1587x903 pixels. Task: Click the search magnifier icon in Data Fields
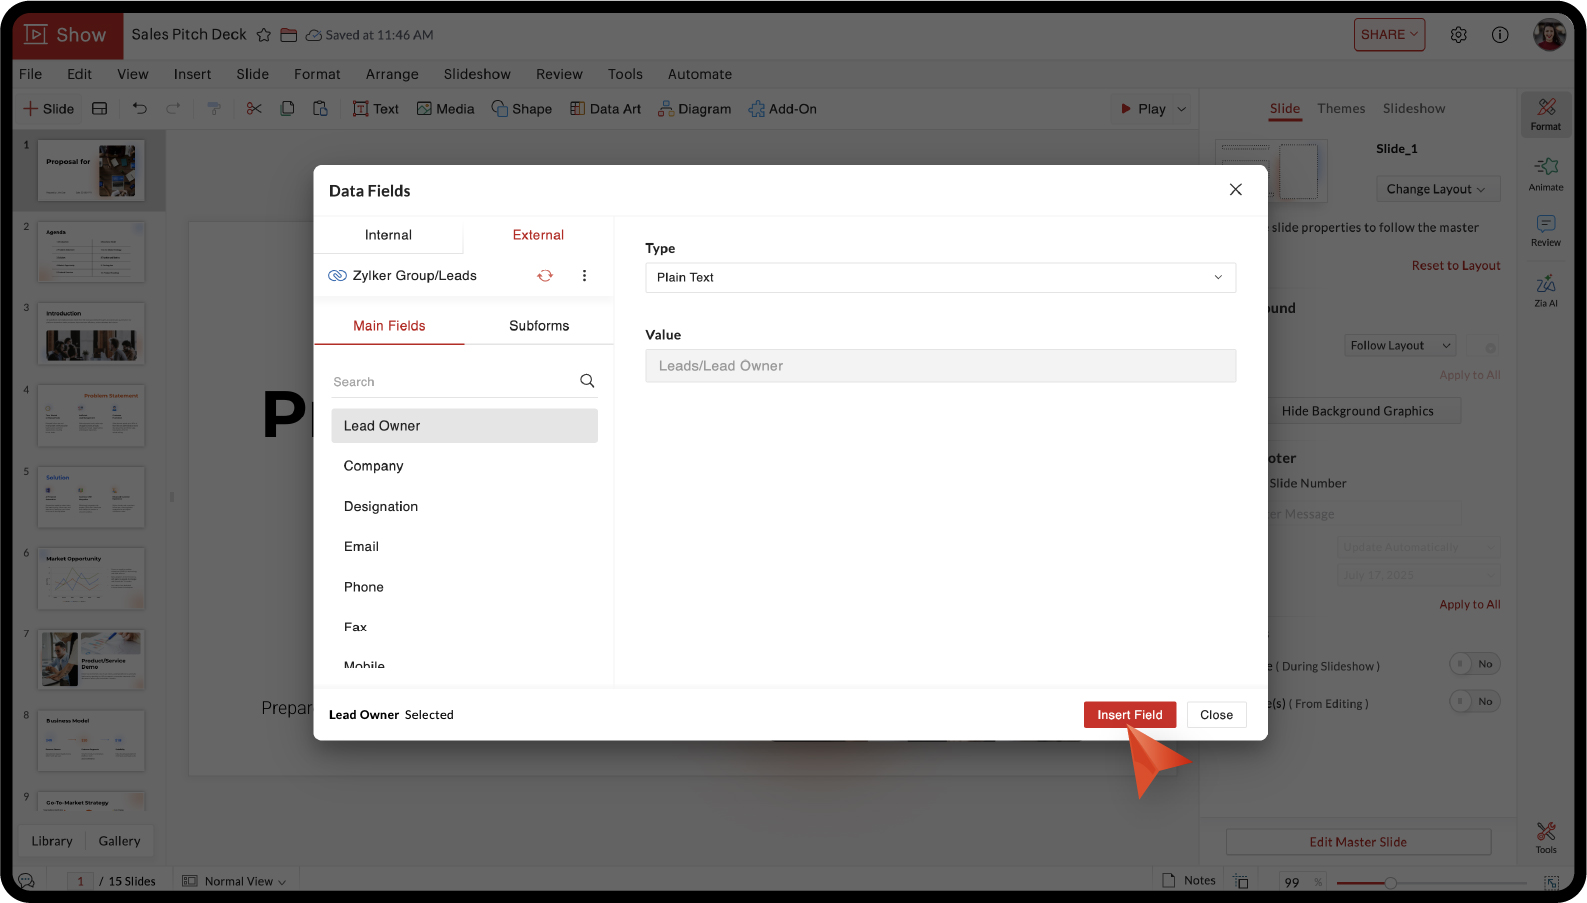pyautogui.click(x=587, y=381)
